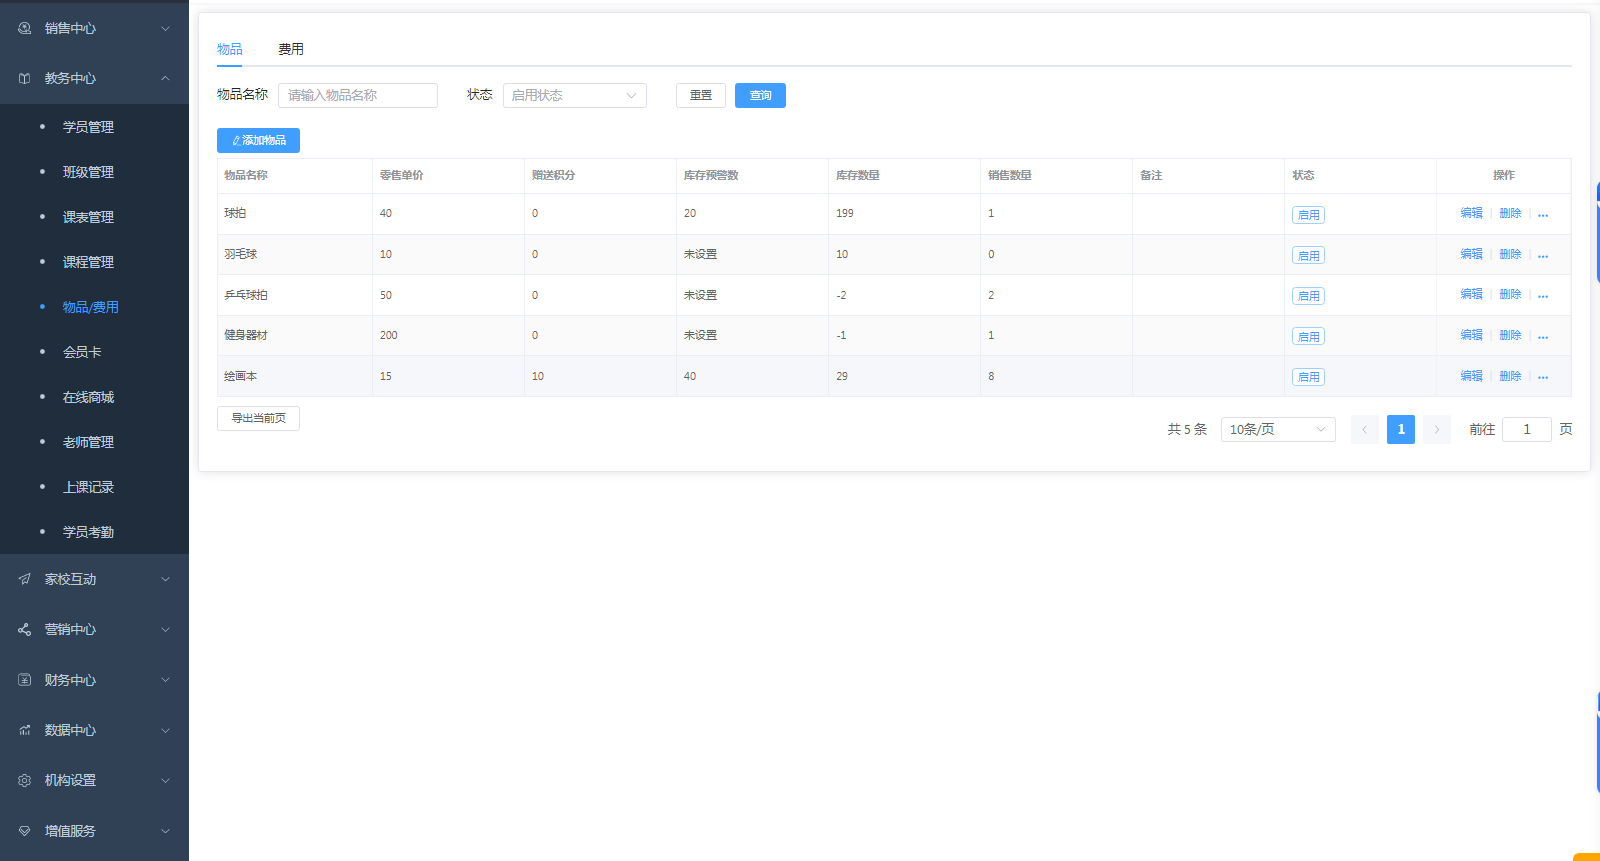The image size is (1600, 861).
Task: Delete the 羽毛球 item
Action: pyautogui.click(x=1510, y=254)
